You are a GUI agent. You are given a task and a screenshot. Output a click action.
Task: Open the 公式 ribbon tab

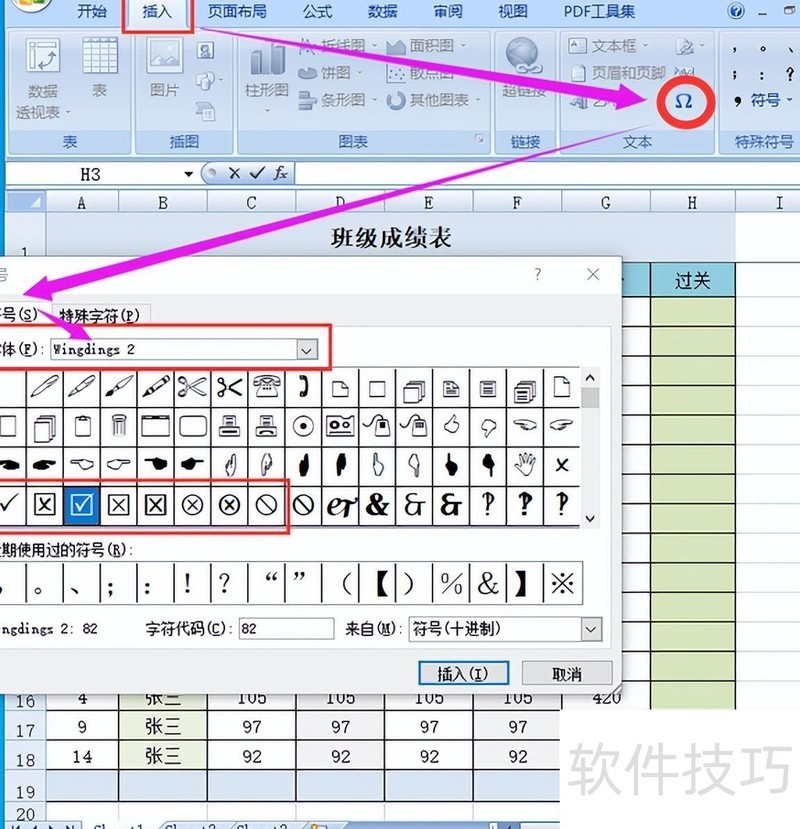click(317, 12)
